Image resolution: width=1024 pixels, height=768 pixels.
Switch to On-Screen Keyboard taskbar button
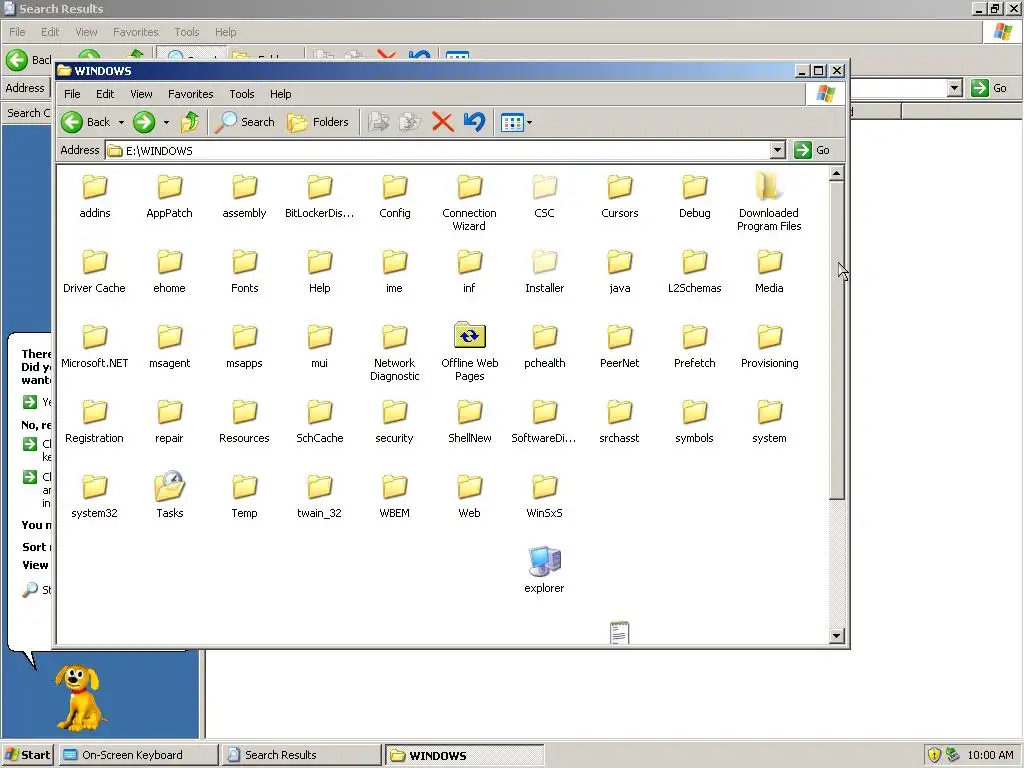[x=138, y=755]
